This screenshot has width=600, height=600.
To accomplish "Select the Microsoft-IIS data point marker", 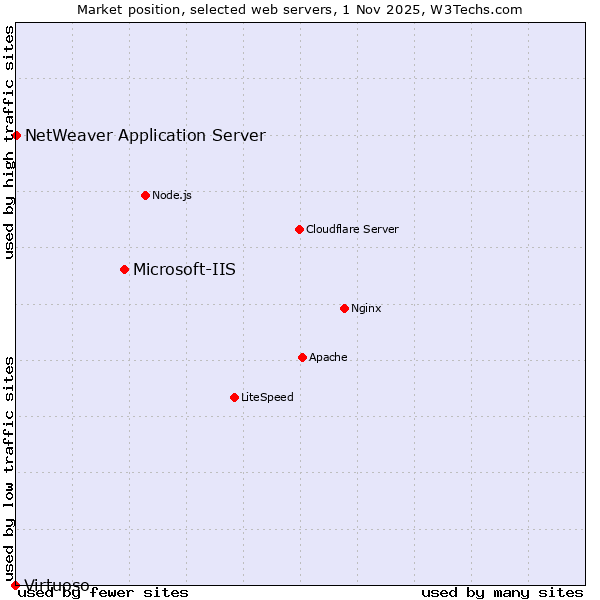I will tap(124, 269).
